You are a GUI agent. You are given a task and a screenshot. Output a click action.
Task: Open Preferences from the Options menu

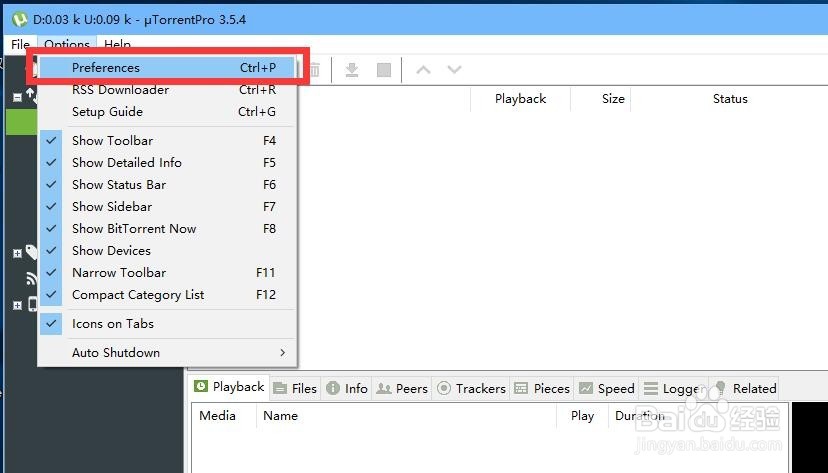point(168,68)
